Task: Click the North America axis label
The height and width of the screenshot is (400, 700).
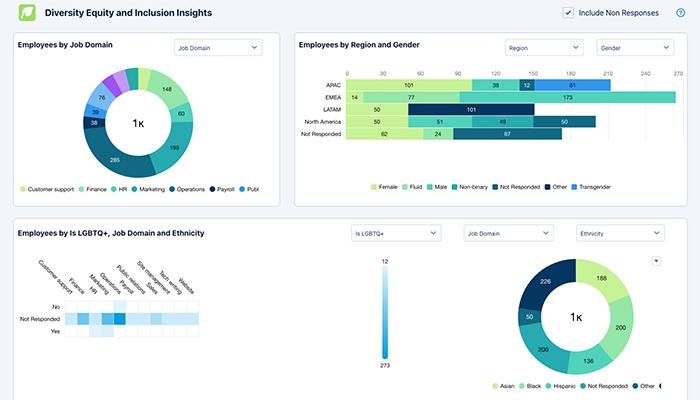Action: click(322, 122)
